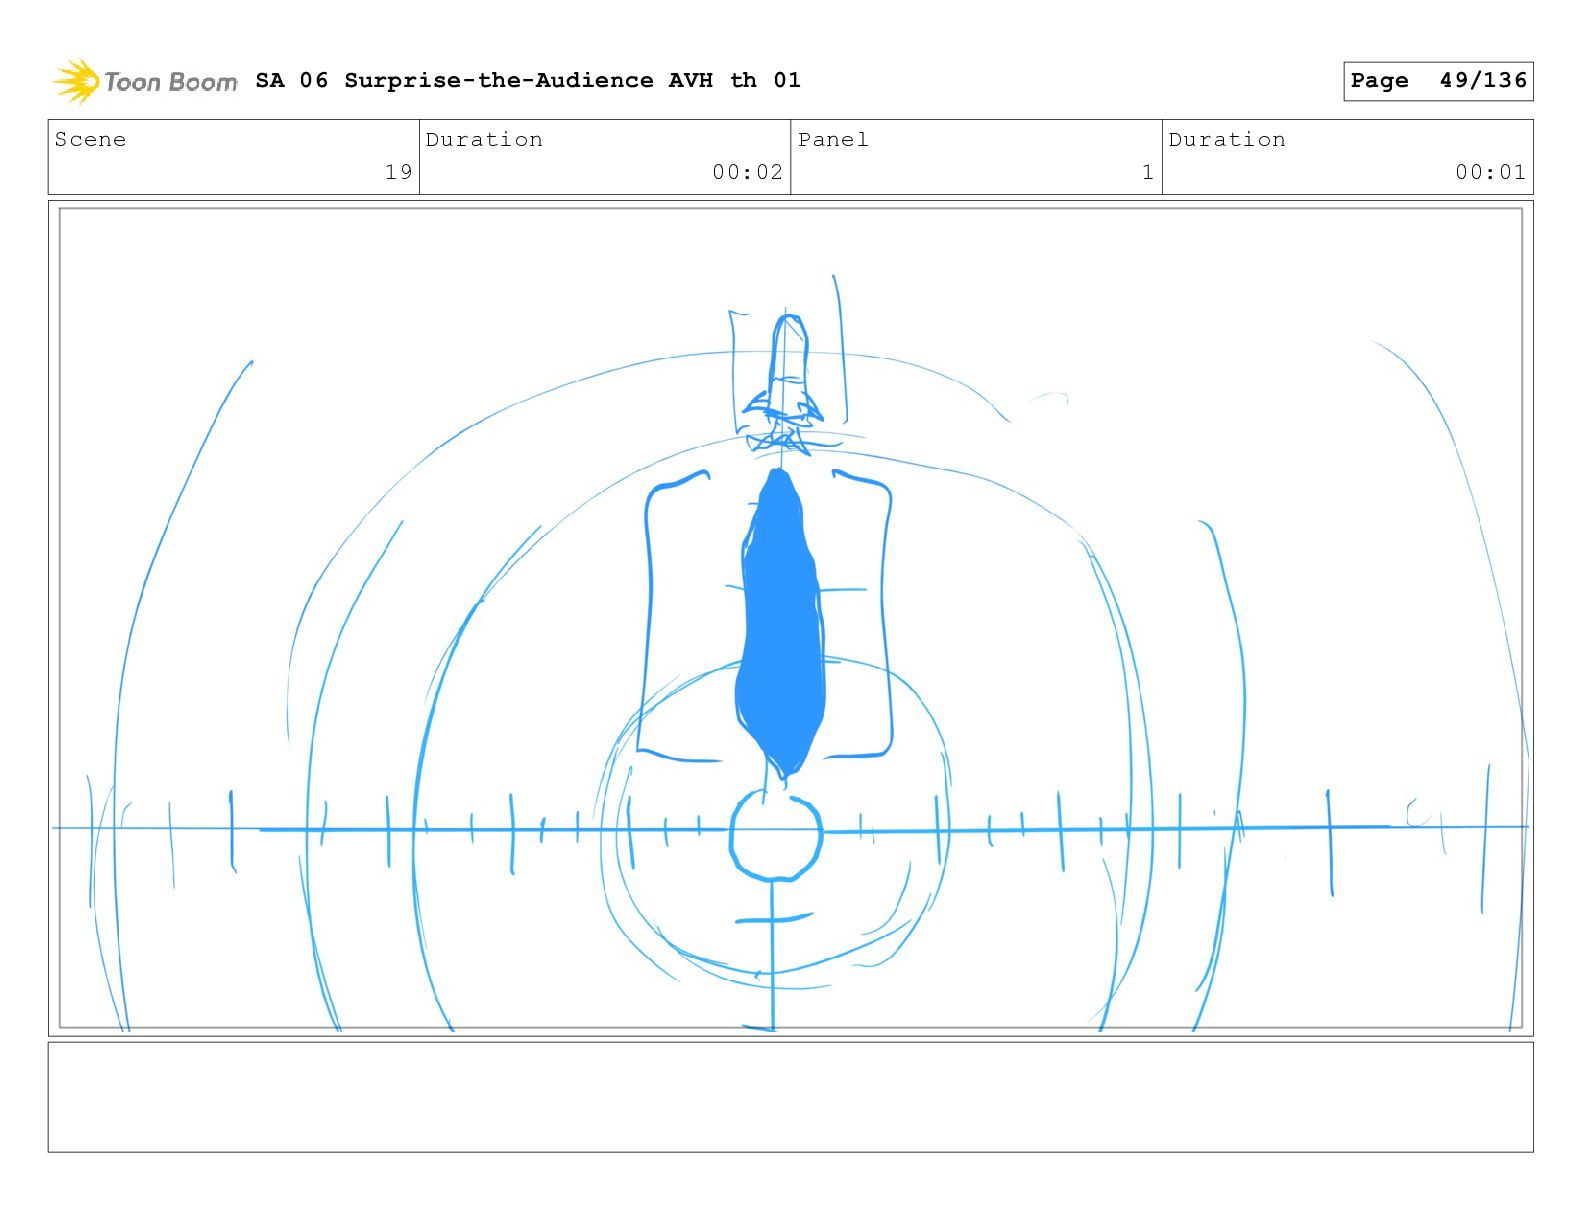Viewport: 1584px width, 1224px height.
Task: Click the Toon Boom logo
Action: tap(145, 81)
